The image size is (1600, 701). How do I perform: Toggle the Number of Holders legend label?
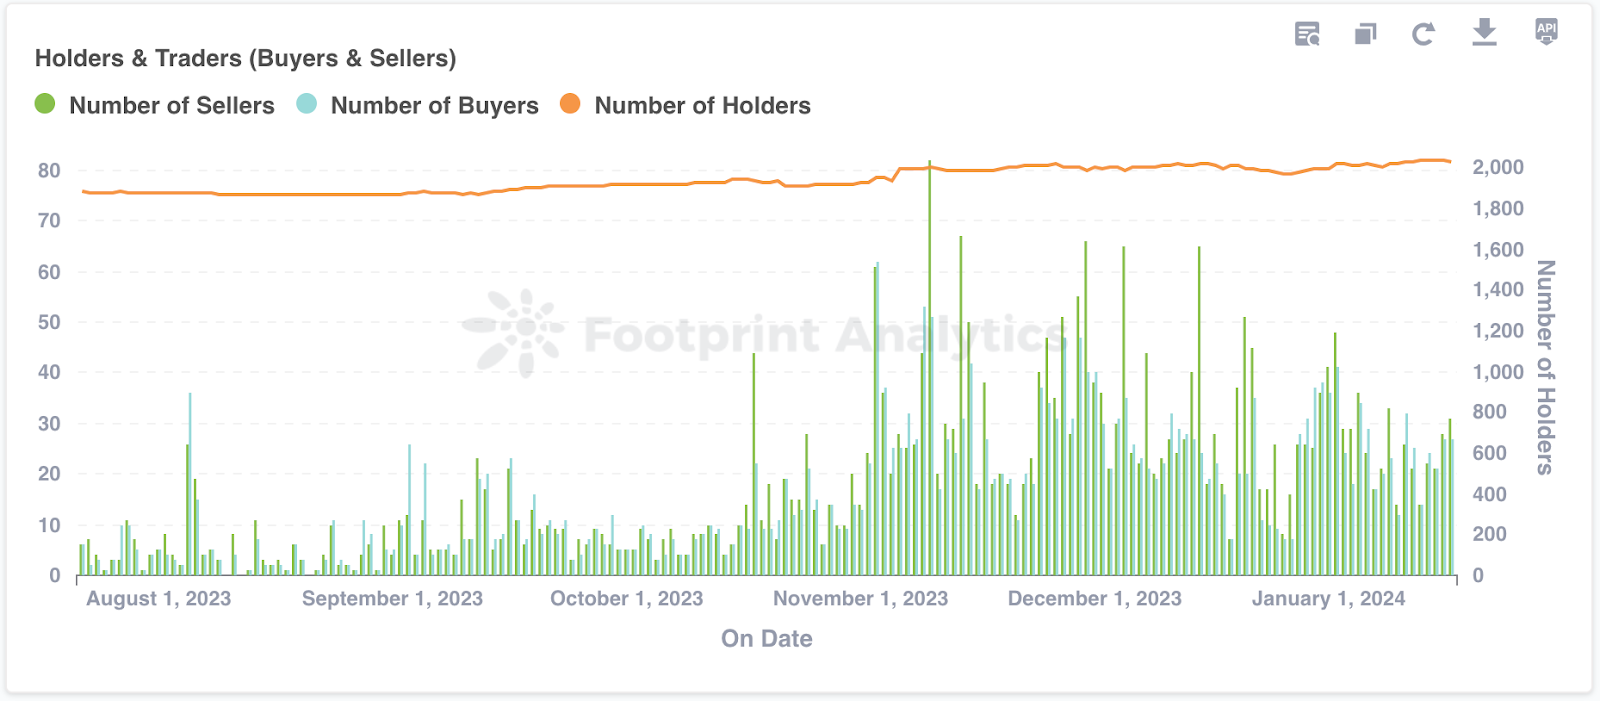(702, 106)
